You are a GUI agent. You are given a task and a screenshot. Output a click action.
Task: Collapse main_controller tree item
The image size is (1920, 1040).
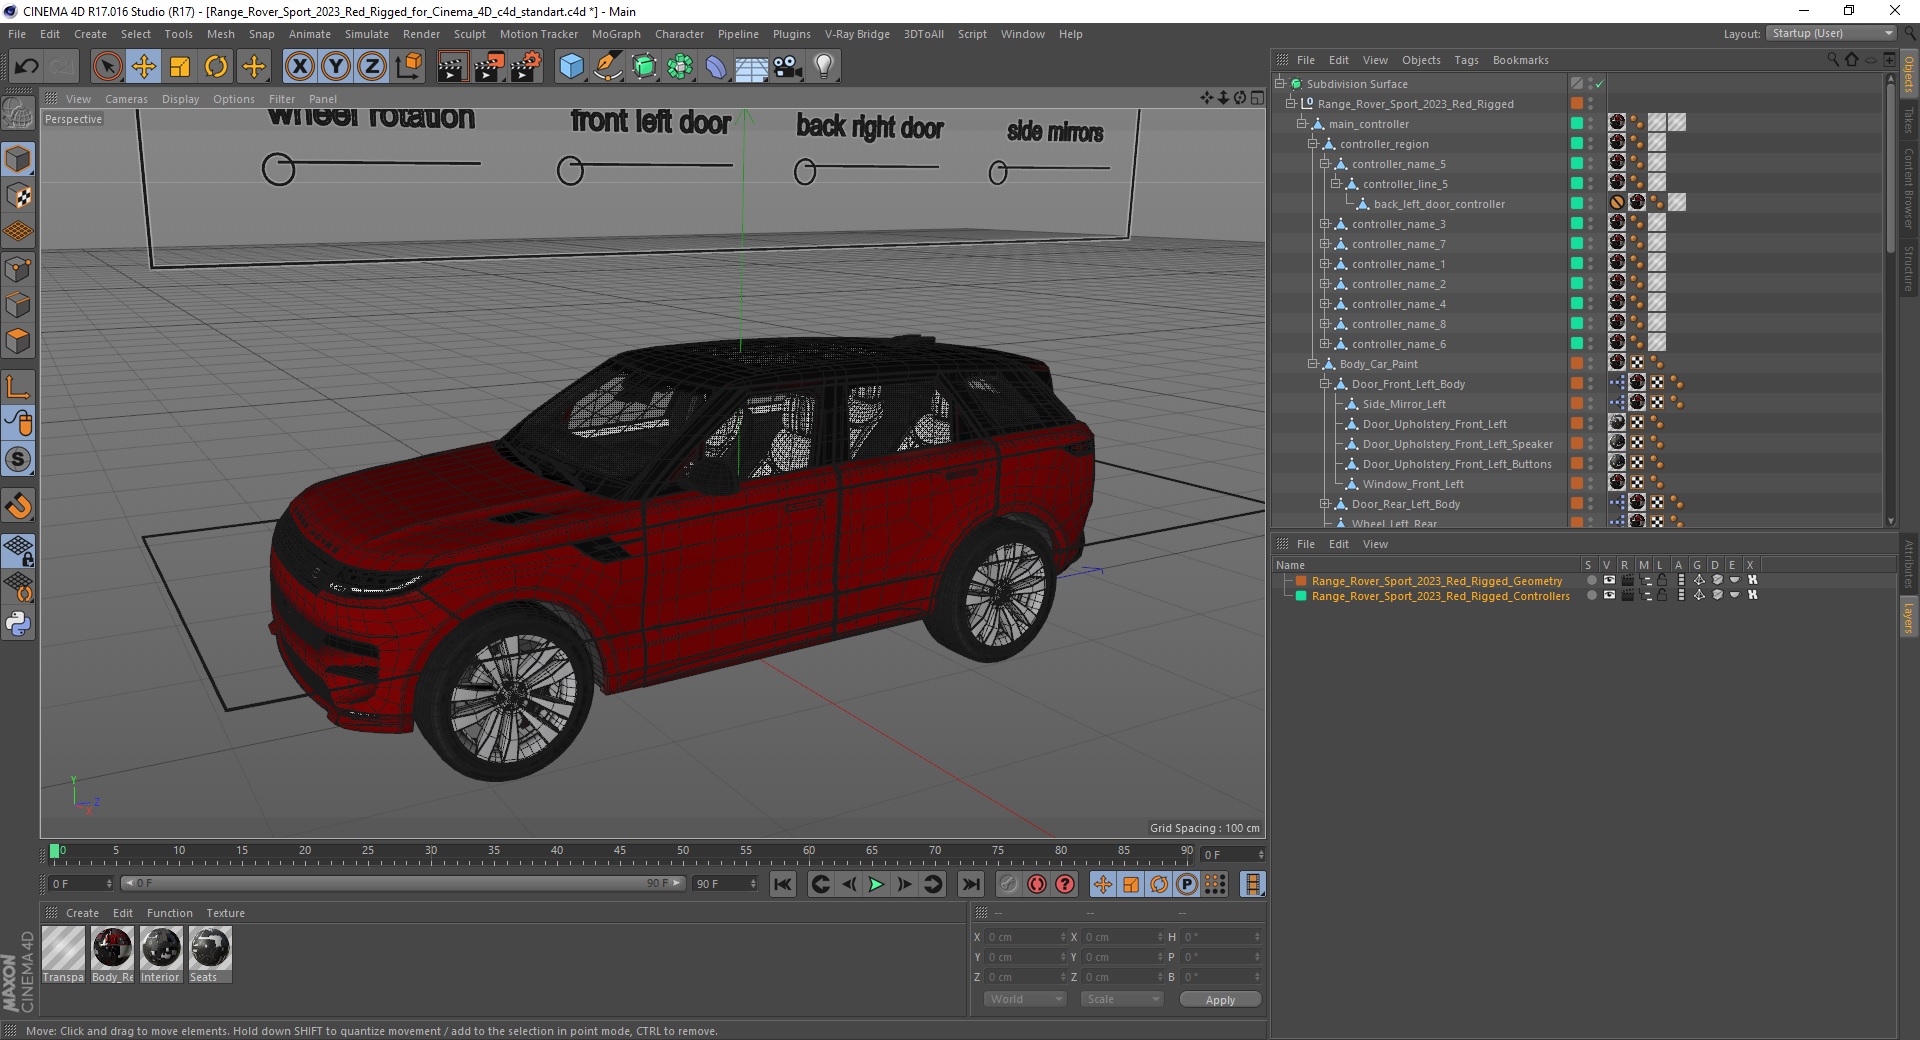coord(1302,124)
